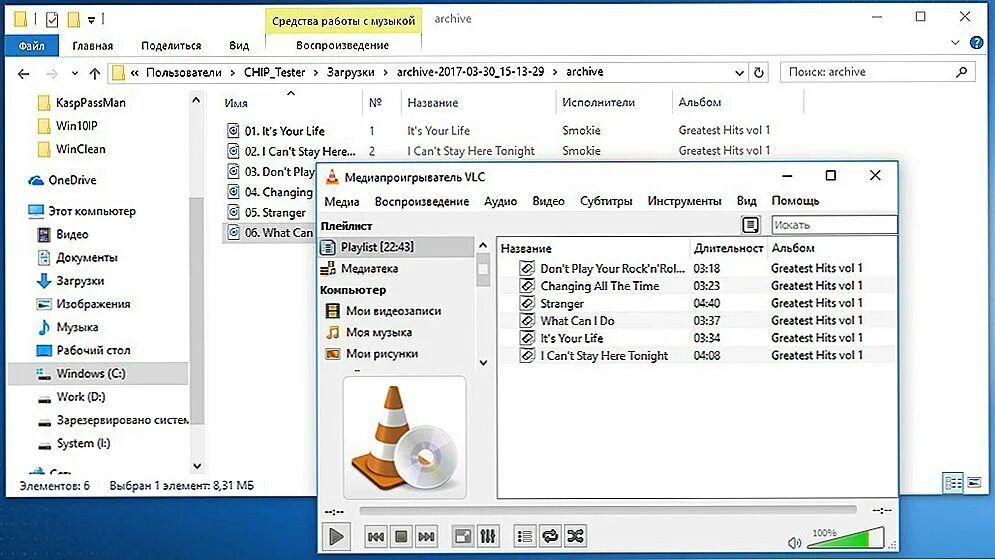Image resolution: width=995 pixels, height=560 pixels.
Task: Open the Аудио menu in VLC
Action: point(501,201)
